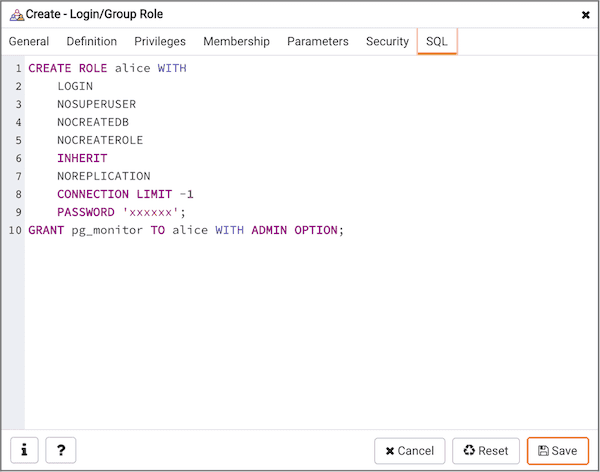Select the Membership tab
Viewport: 600px width, 472px height.
(236, 42)
